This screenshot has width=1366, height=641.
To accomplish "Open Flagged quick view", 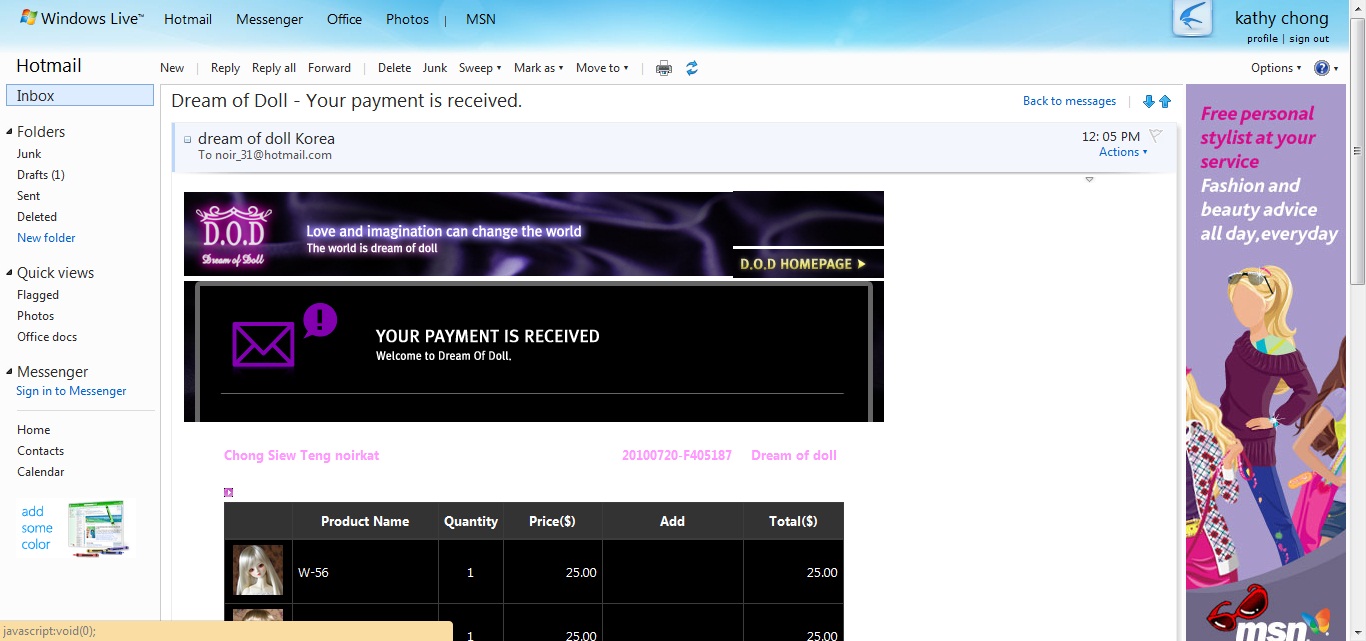I will click(x=38, y=295).
